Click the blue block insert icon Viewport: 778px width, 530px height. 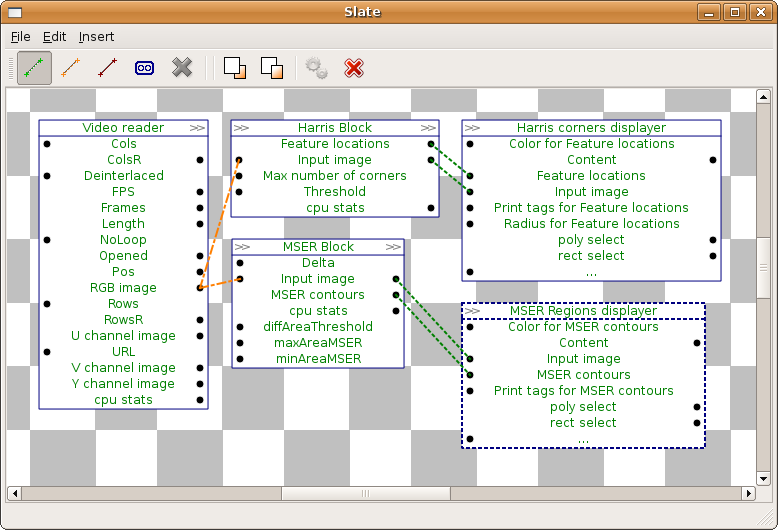(144, 67)
